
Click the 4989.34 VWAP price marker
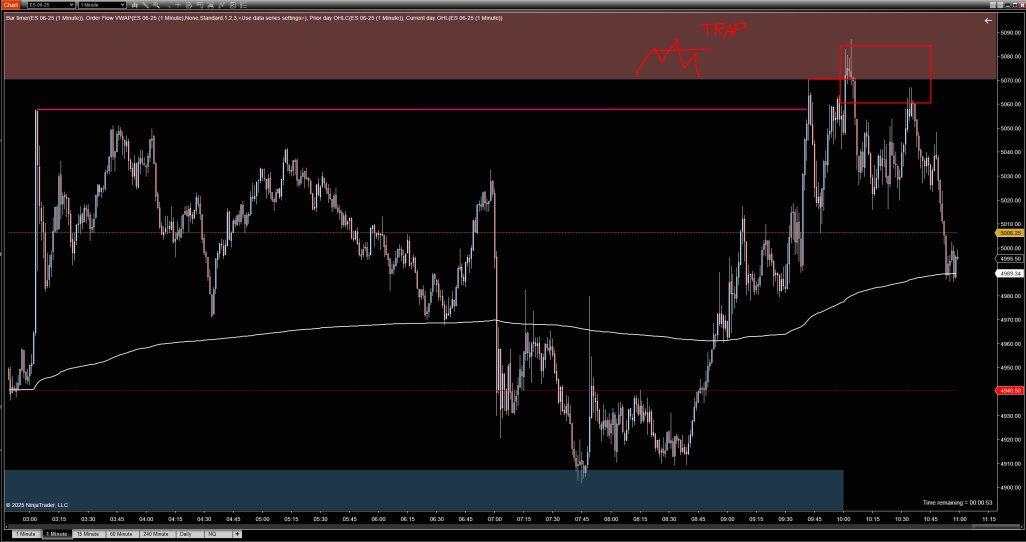pyautogui.click(x=1008, y=274)
